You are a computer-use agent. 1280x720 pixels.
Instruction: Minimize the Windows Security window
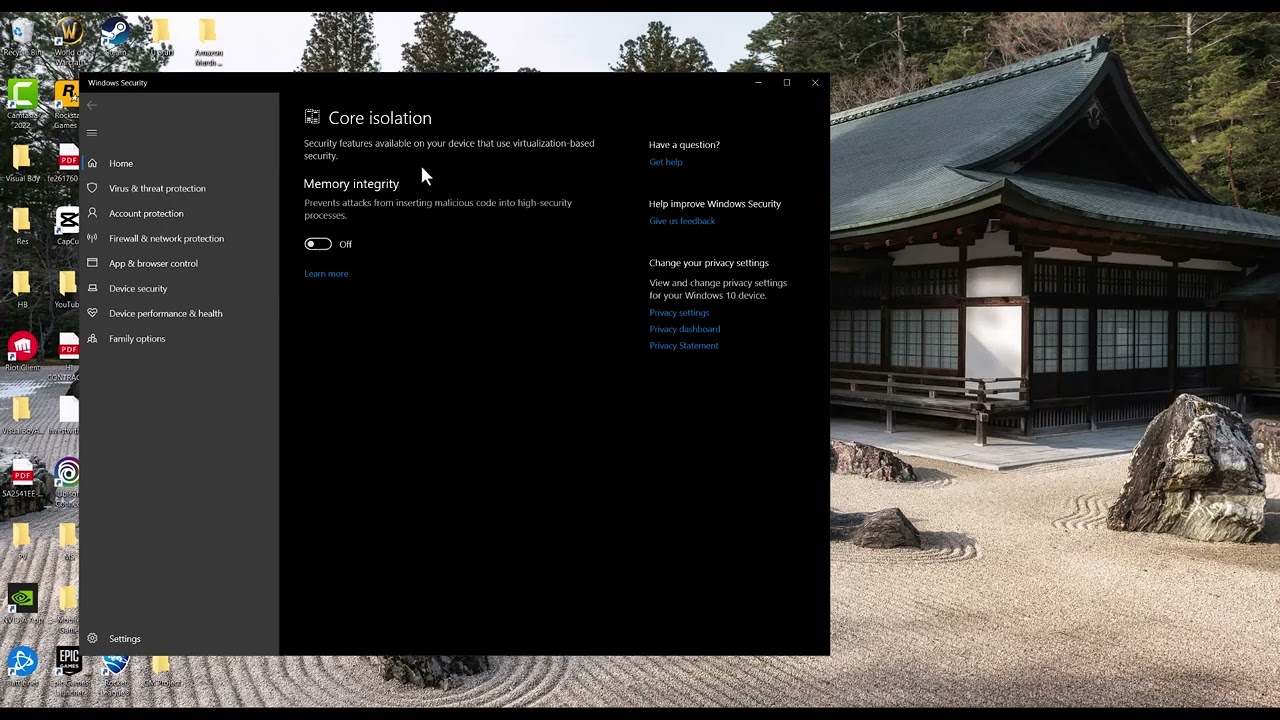click(758, 82)
